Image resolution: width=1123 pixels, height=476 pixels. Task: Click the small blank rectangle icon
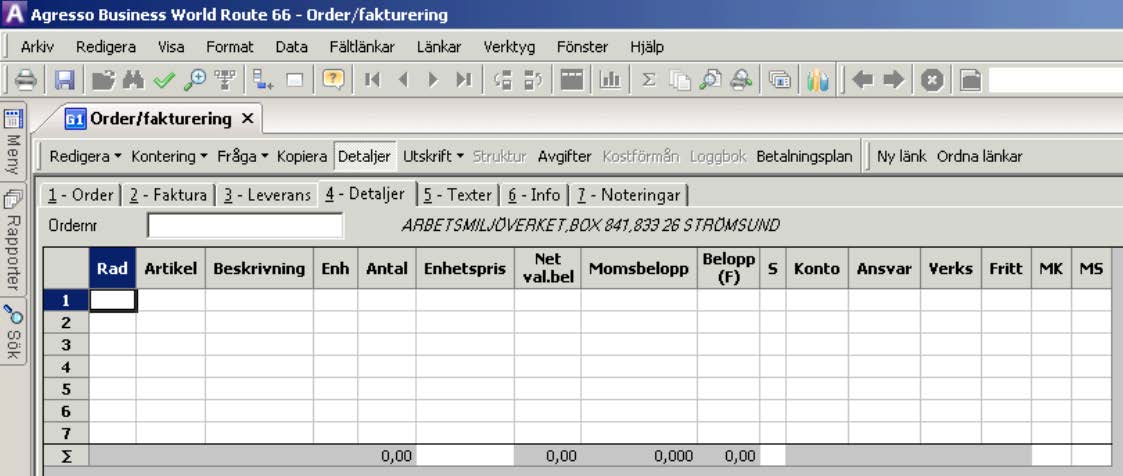(x=294, y=79)
